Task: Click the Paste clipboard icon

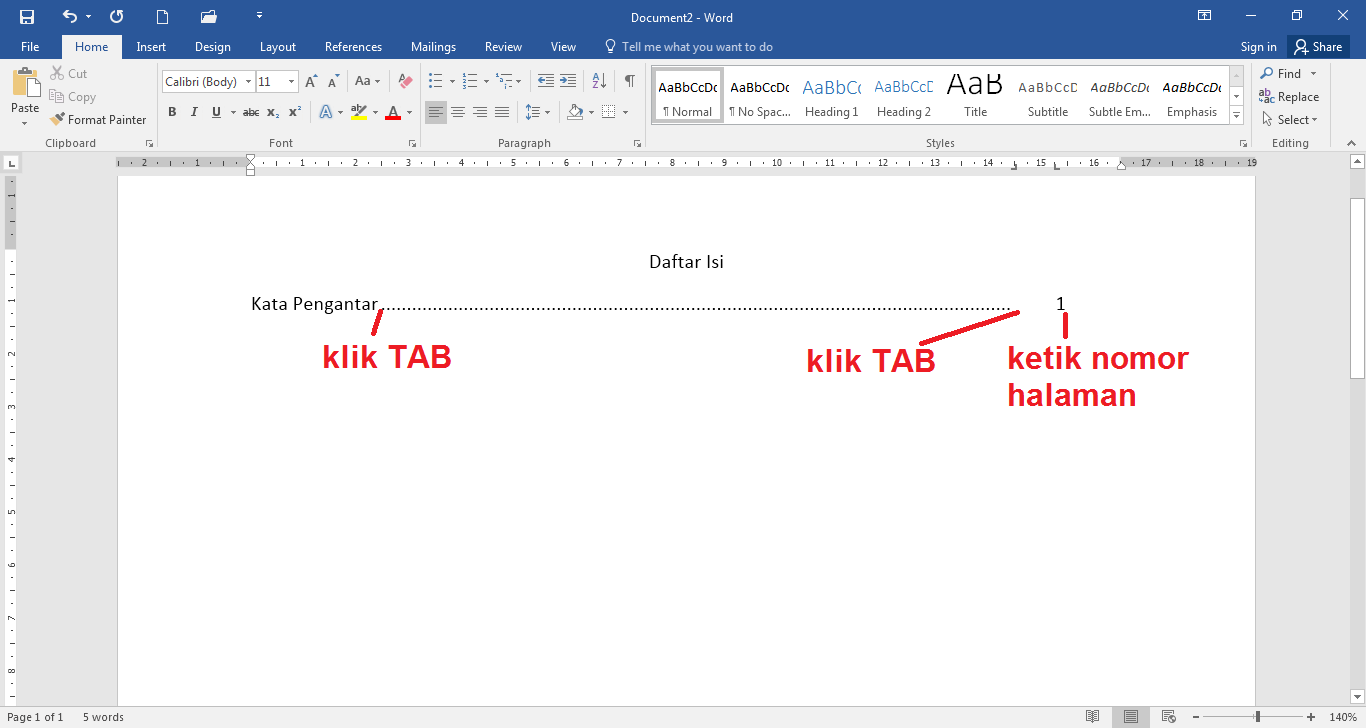Action: point(25,84)
